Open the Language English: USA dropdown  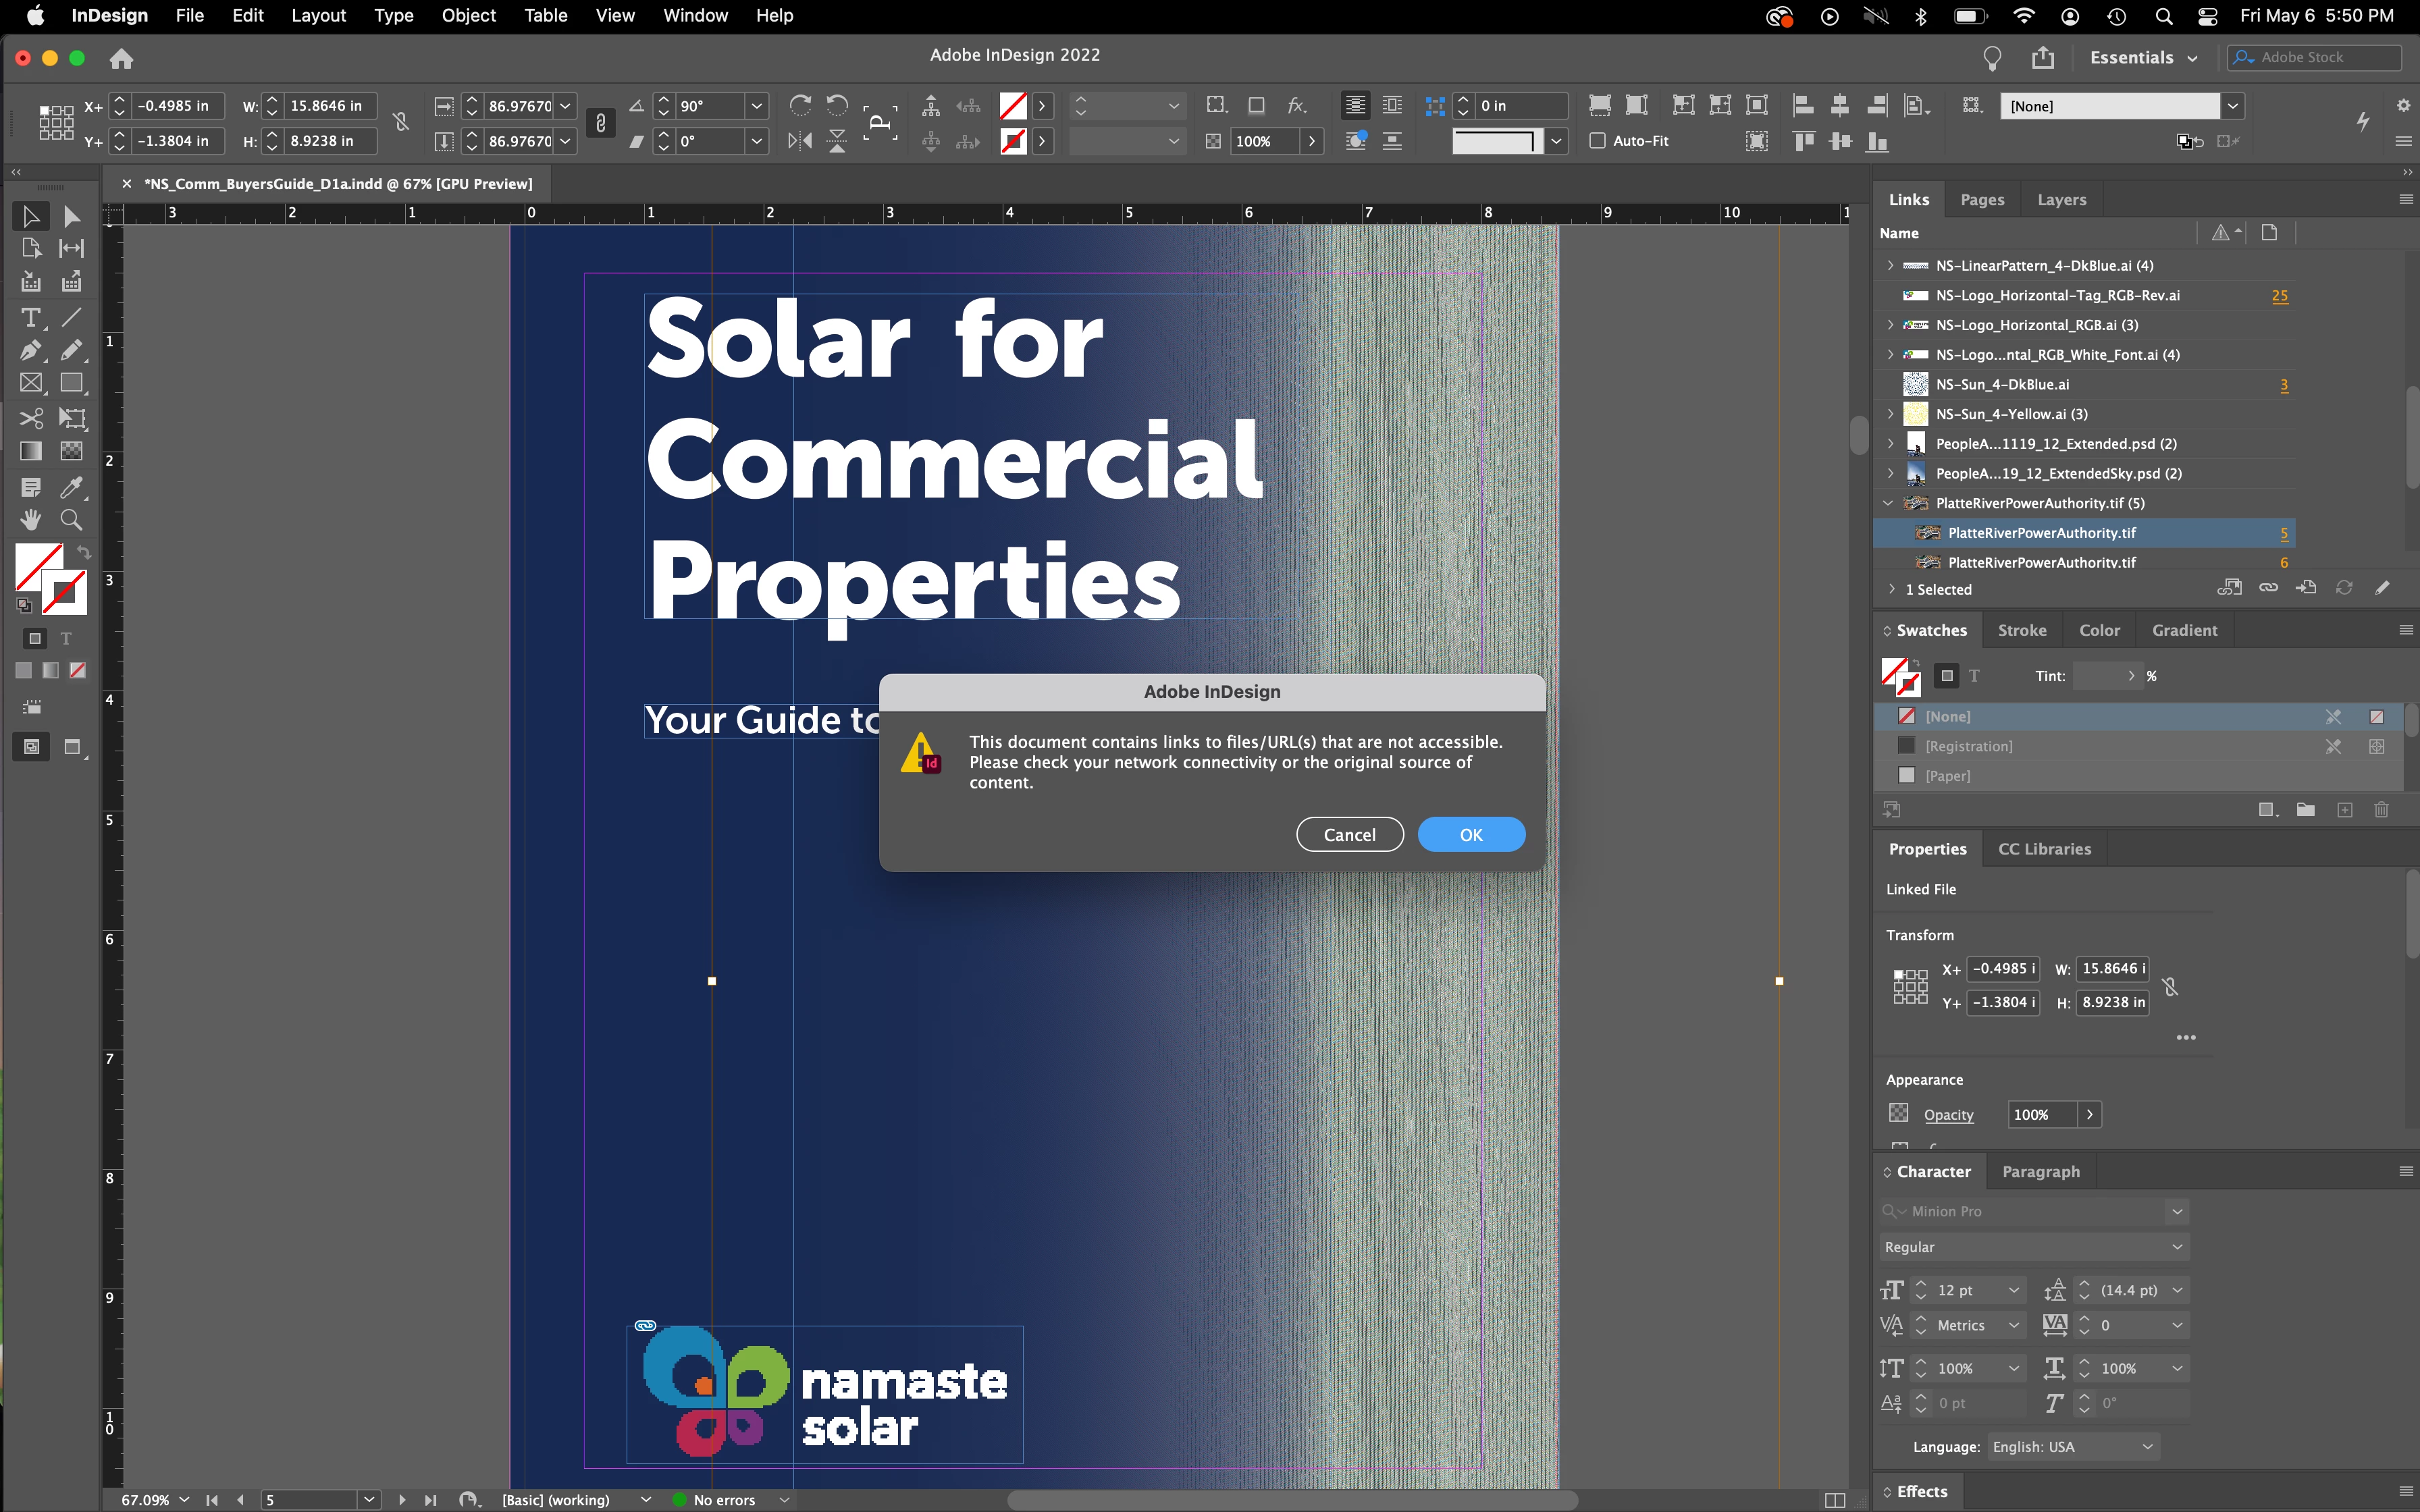pyautogui.click(x=2072, y=1447)
